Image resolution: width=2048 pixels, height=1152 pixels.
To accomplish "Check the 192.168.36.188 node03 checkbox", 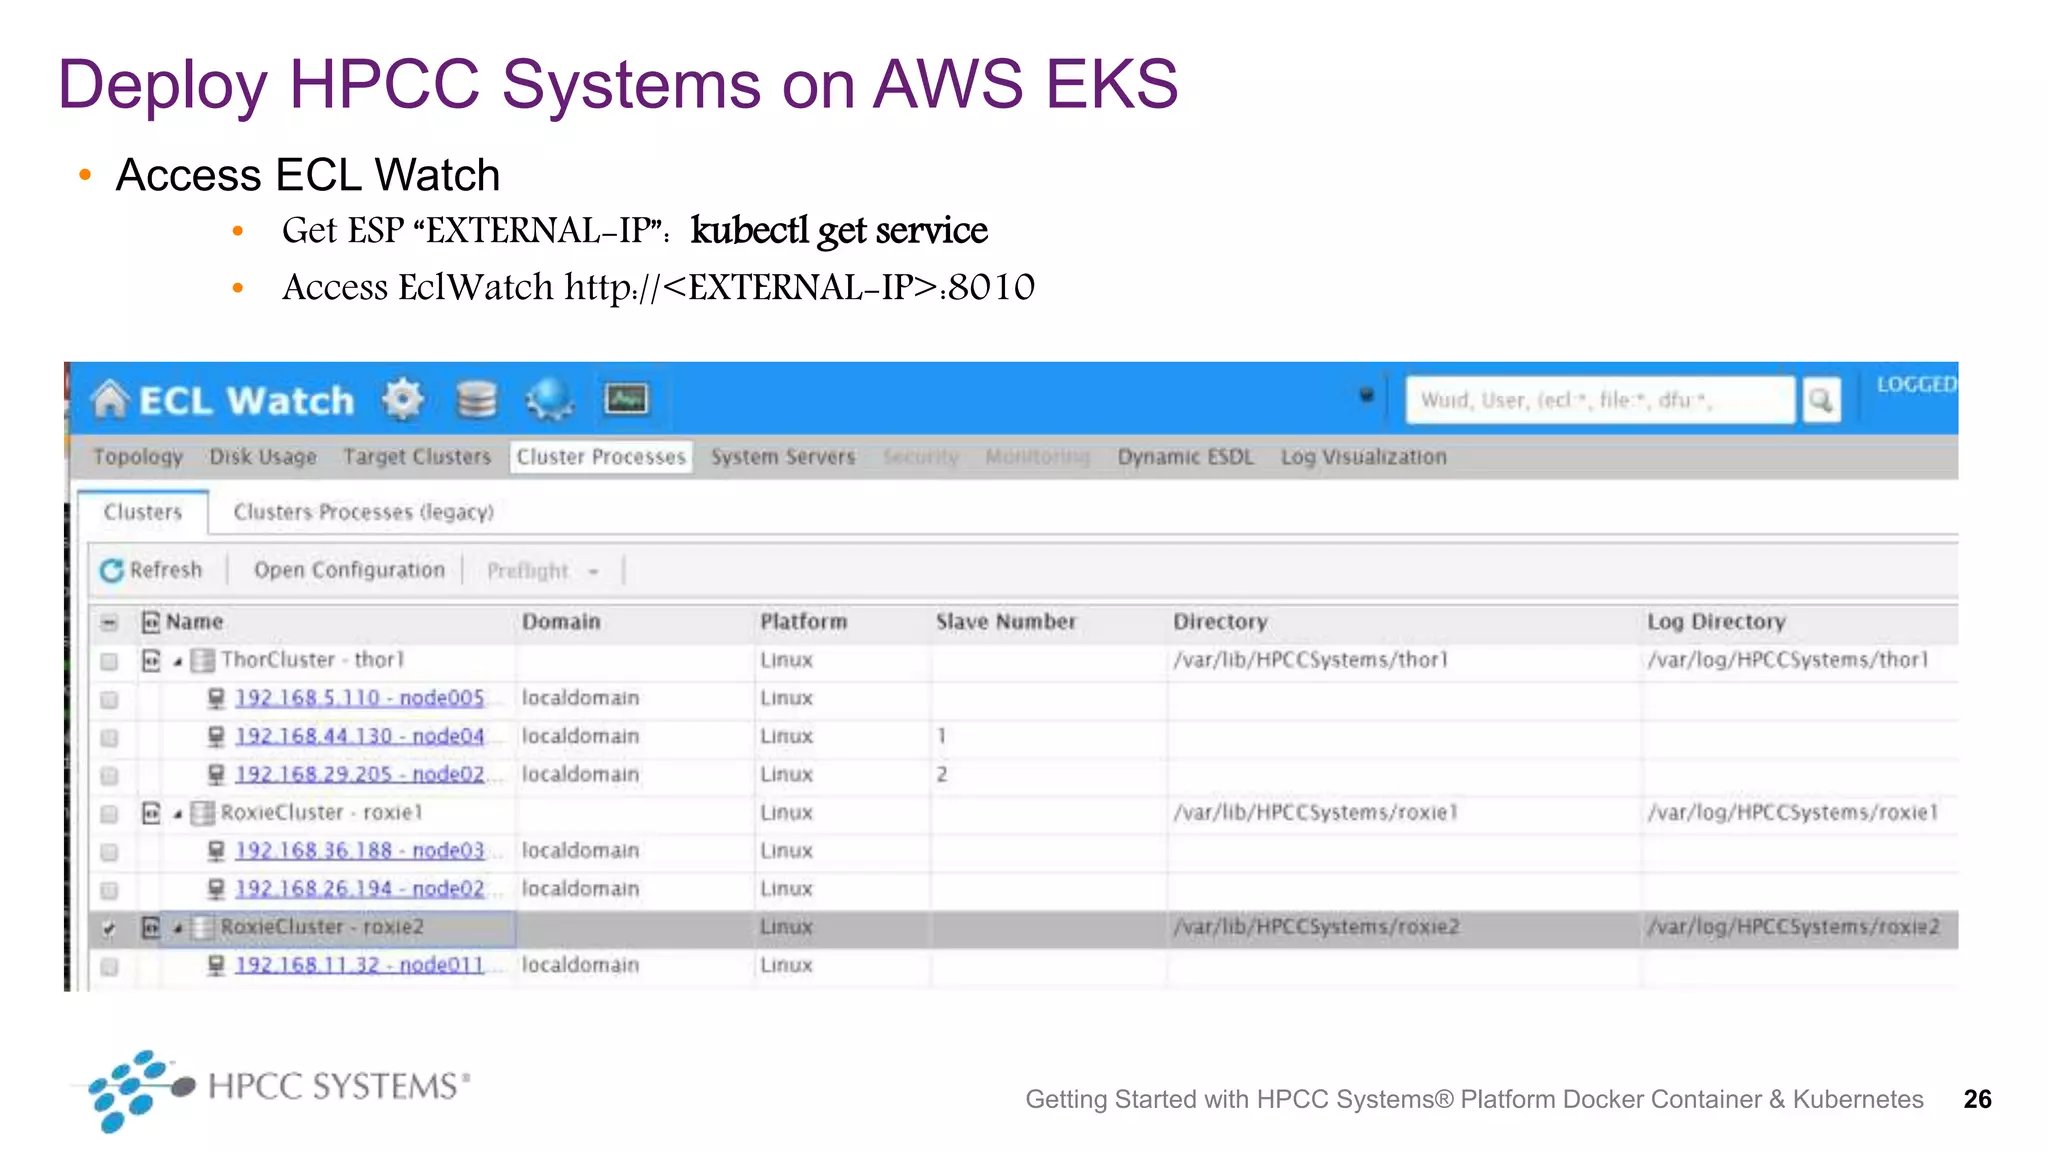I will [x=109, y=852].
